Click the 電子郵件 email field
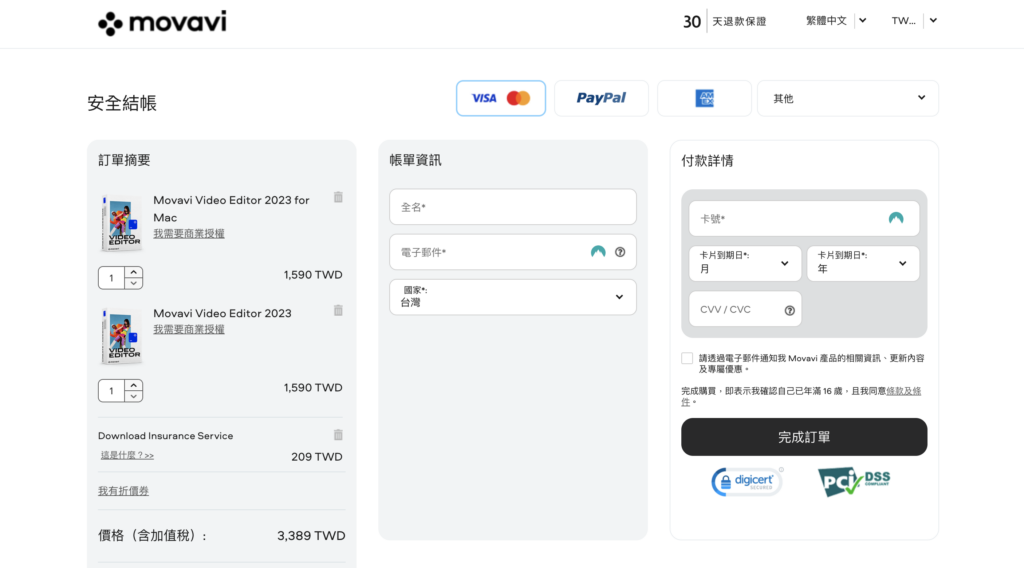 513,252
